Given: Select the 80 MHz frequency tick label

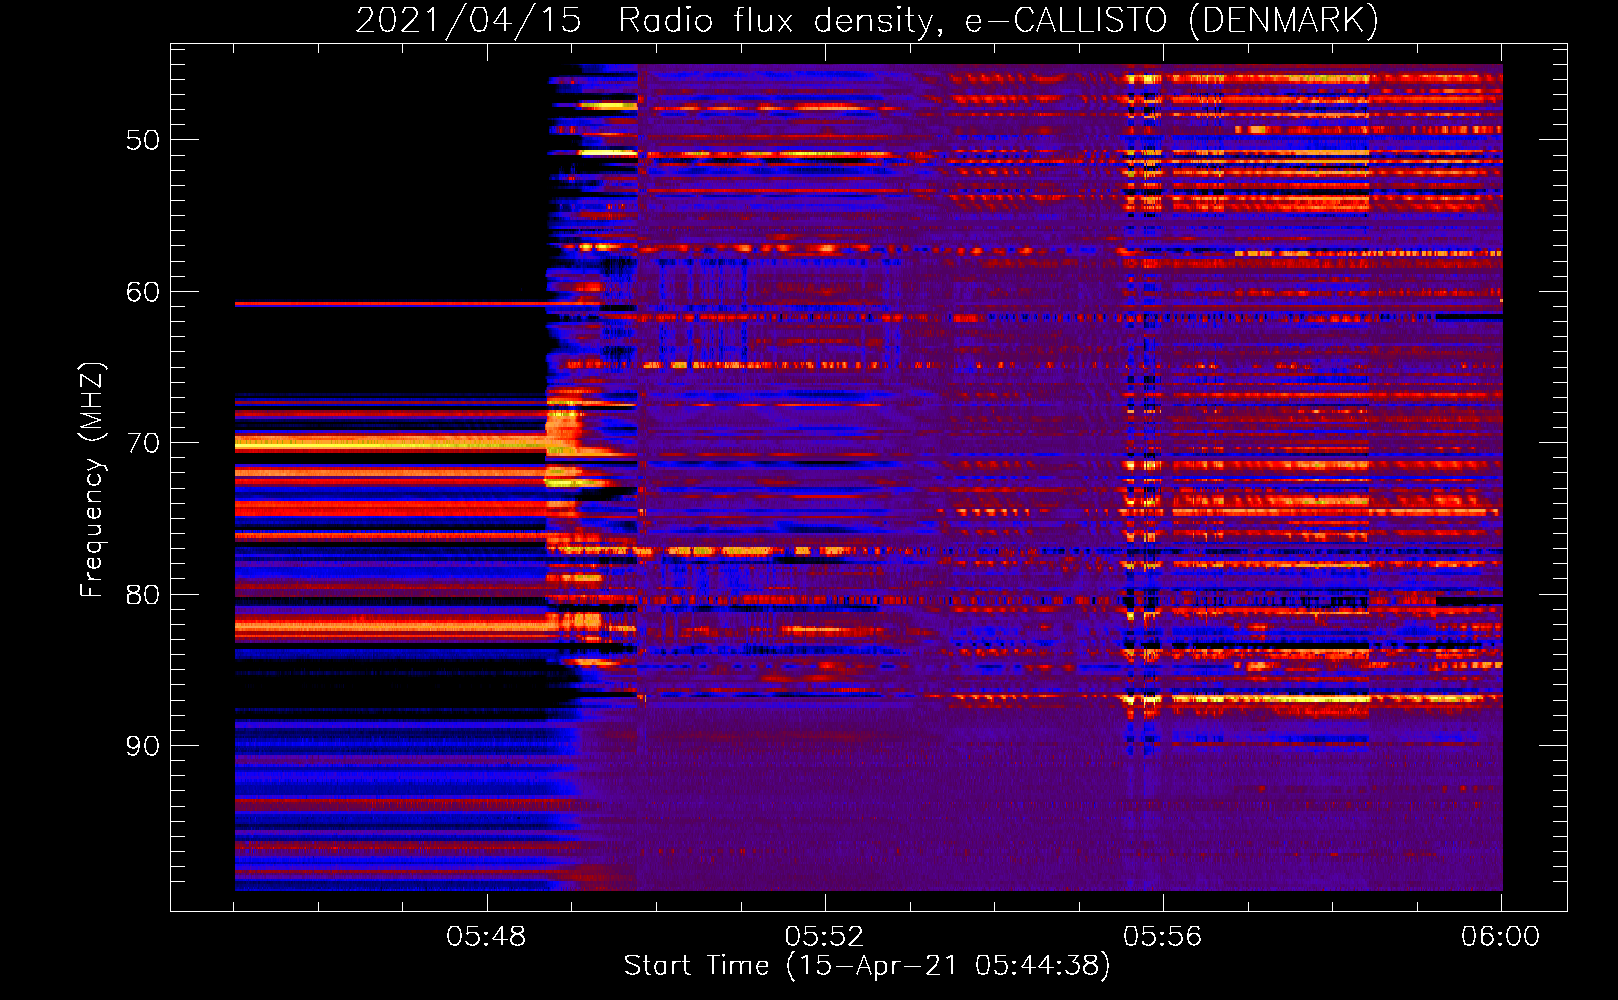Looking at the screenshot, I should point(143,595).
